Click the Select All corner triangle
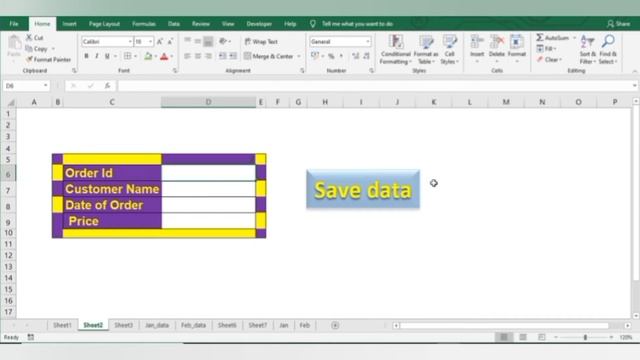This screenshot has height=360, width=640. pos(11,102)
